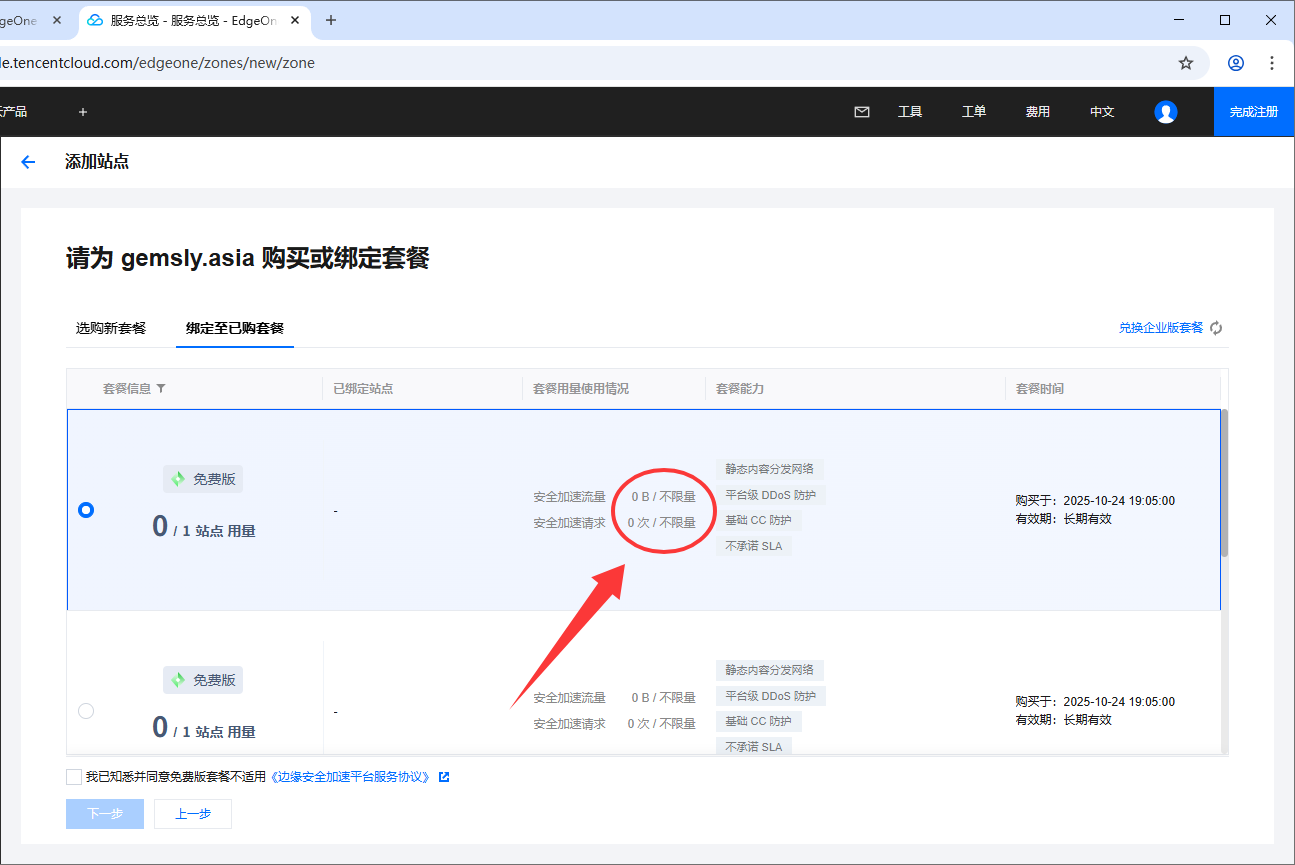Select the second 免费版 plan radio button
The image size is (1295, 865).
click(86, 711)
